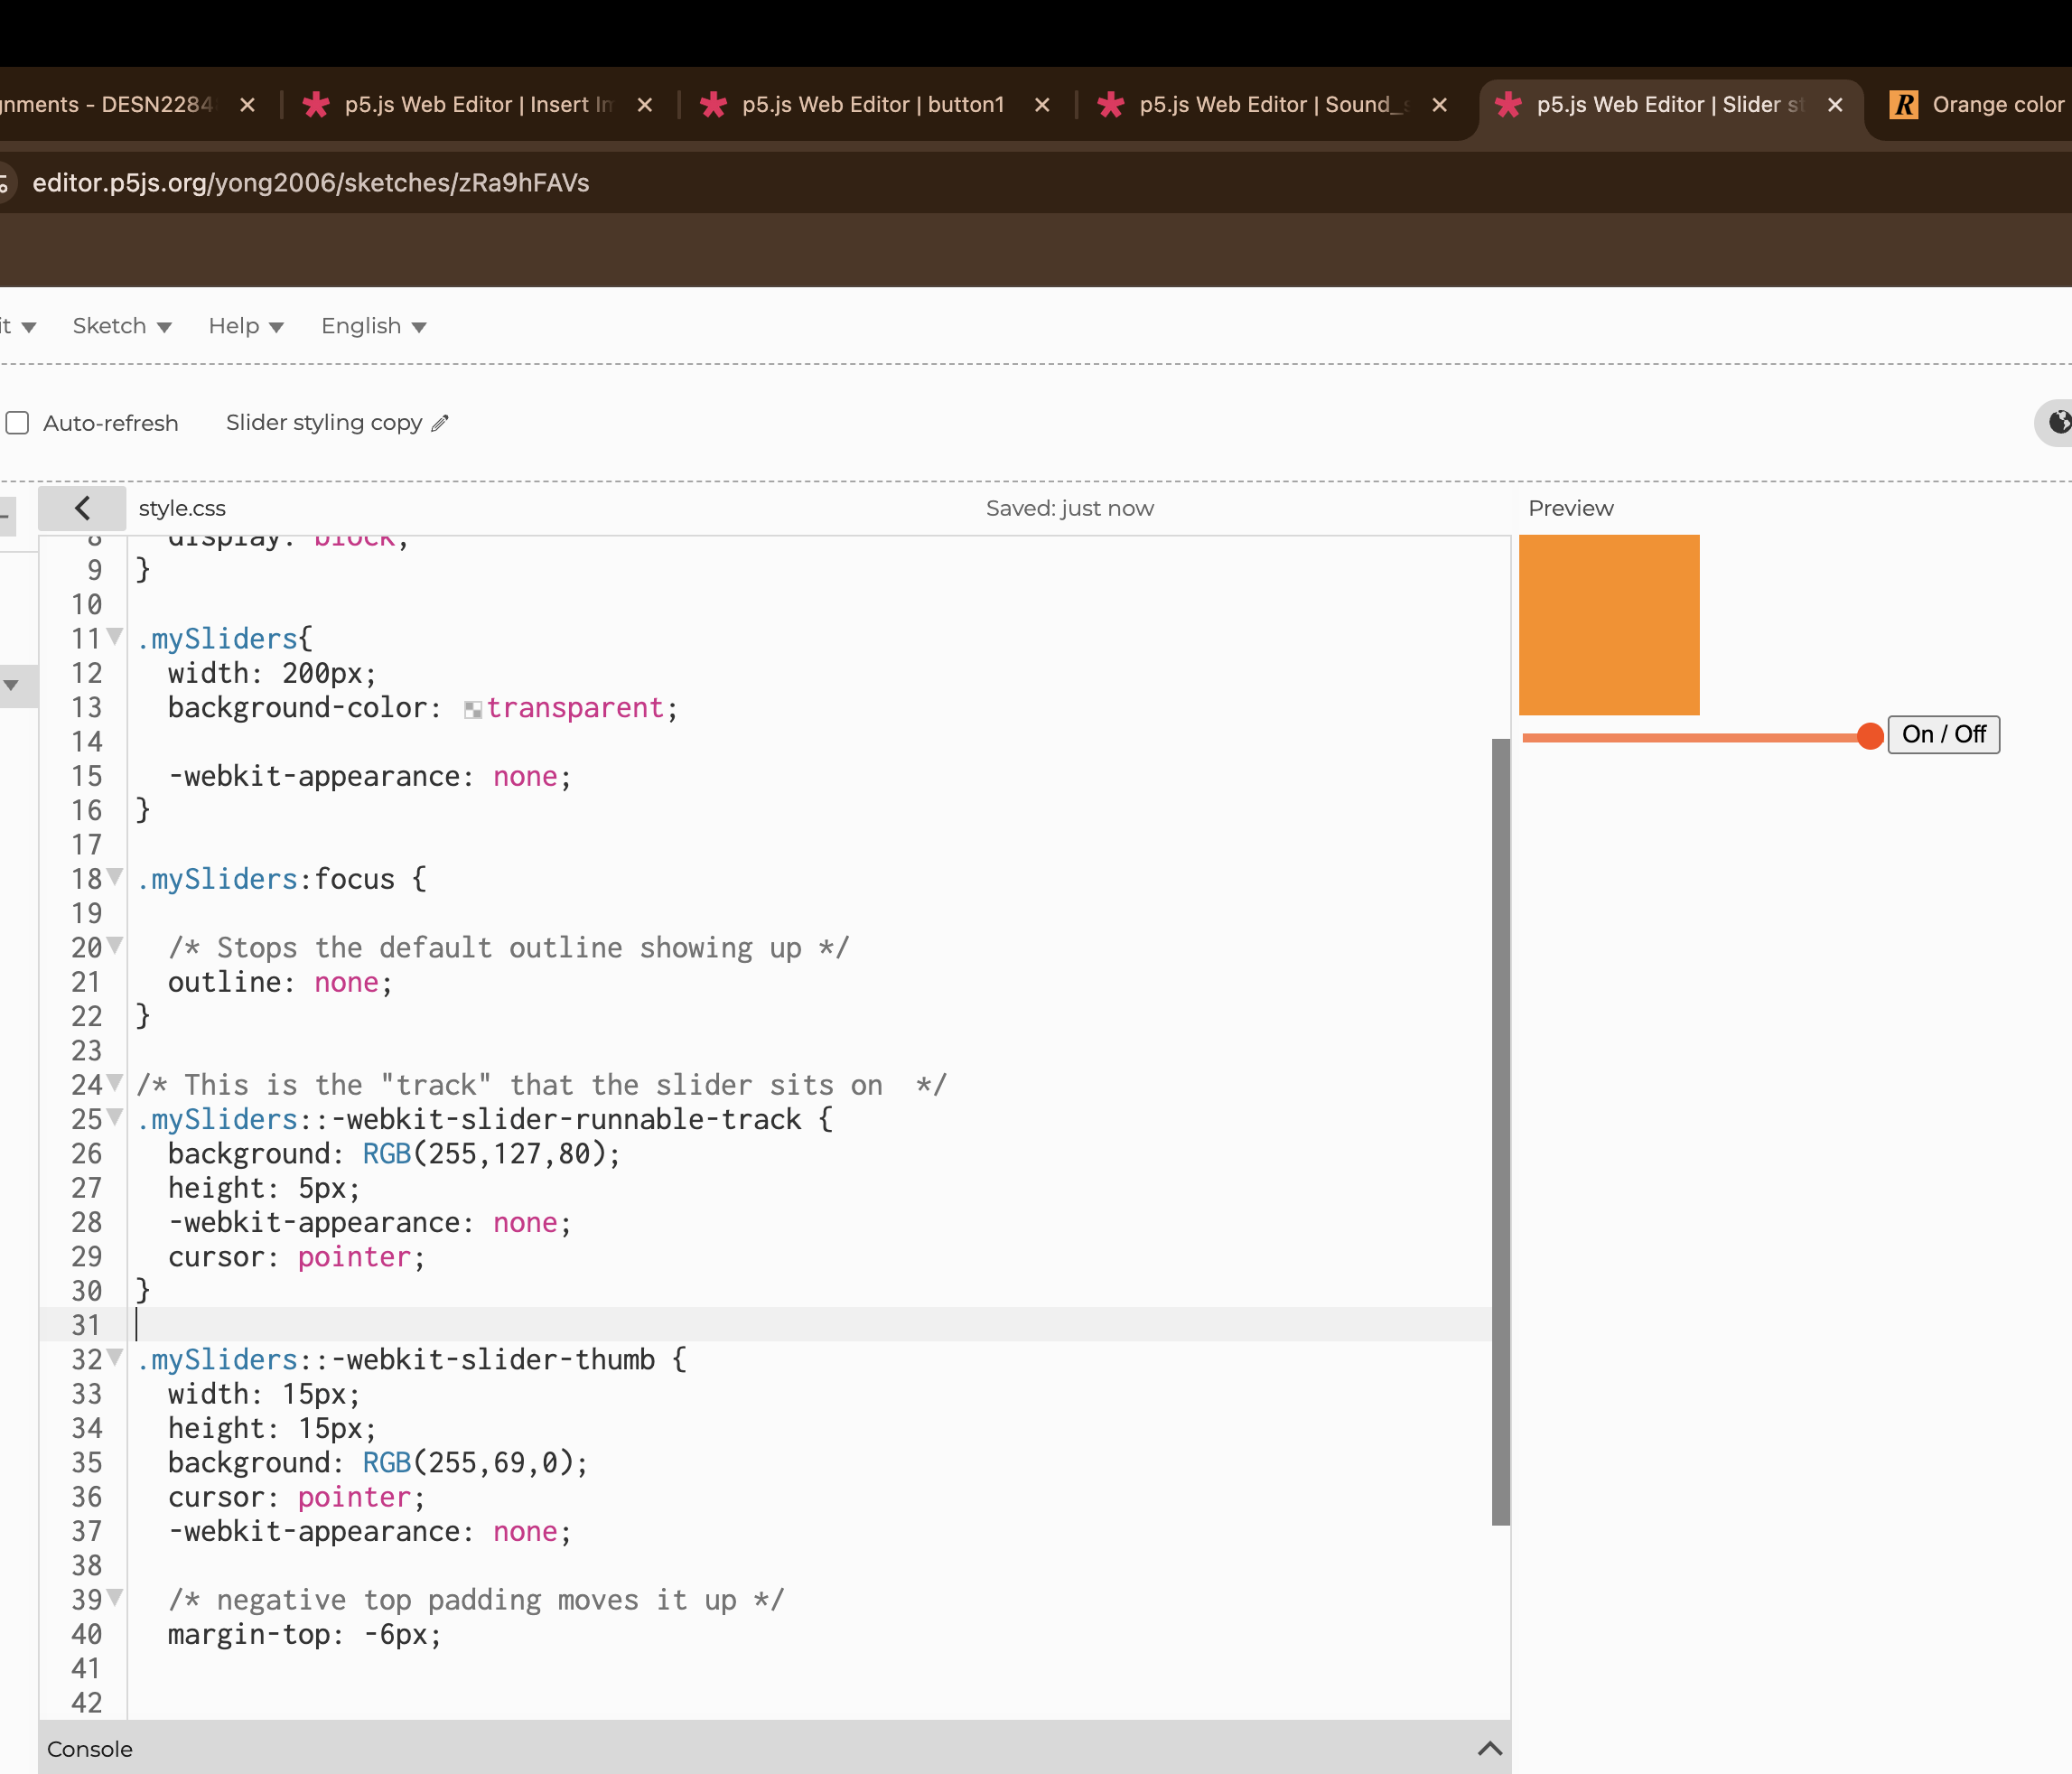2072x1774 pixels.
Task: Click the 'outline: none;' line 21
Action: 281,983
